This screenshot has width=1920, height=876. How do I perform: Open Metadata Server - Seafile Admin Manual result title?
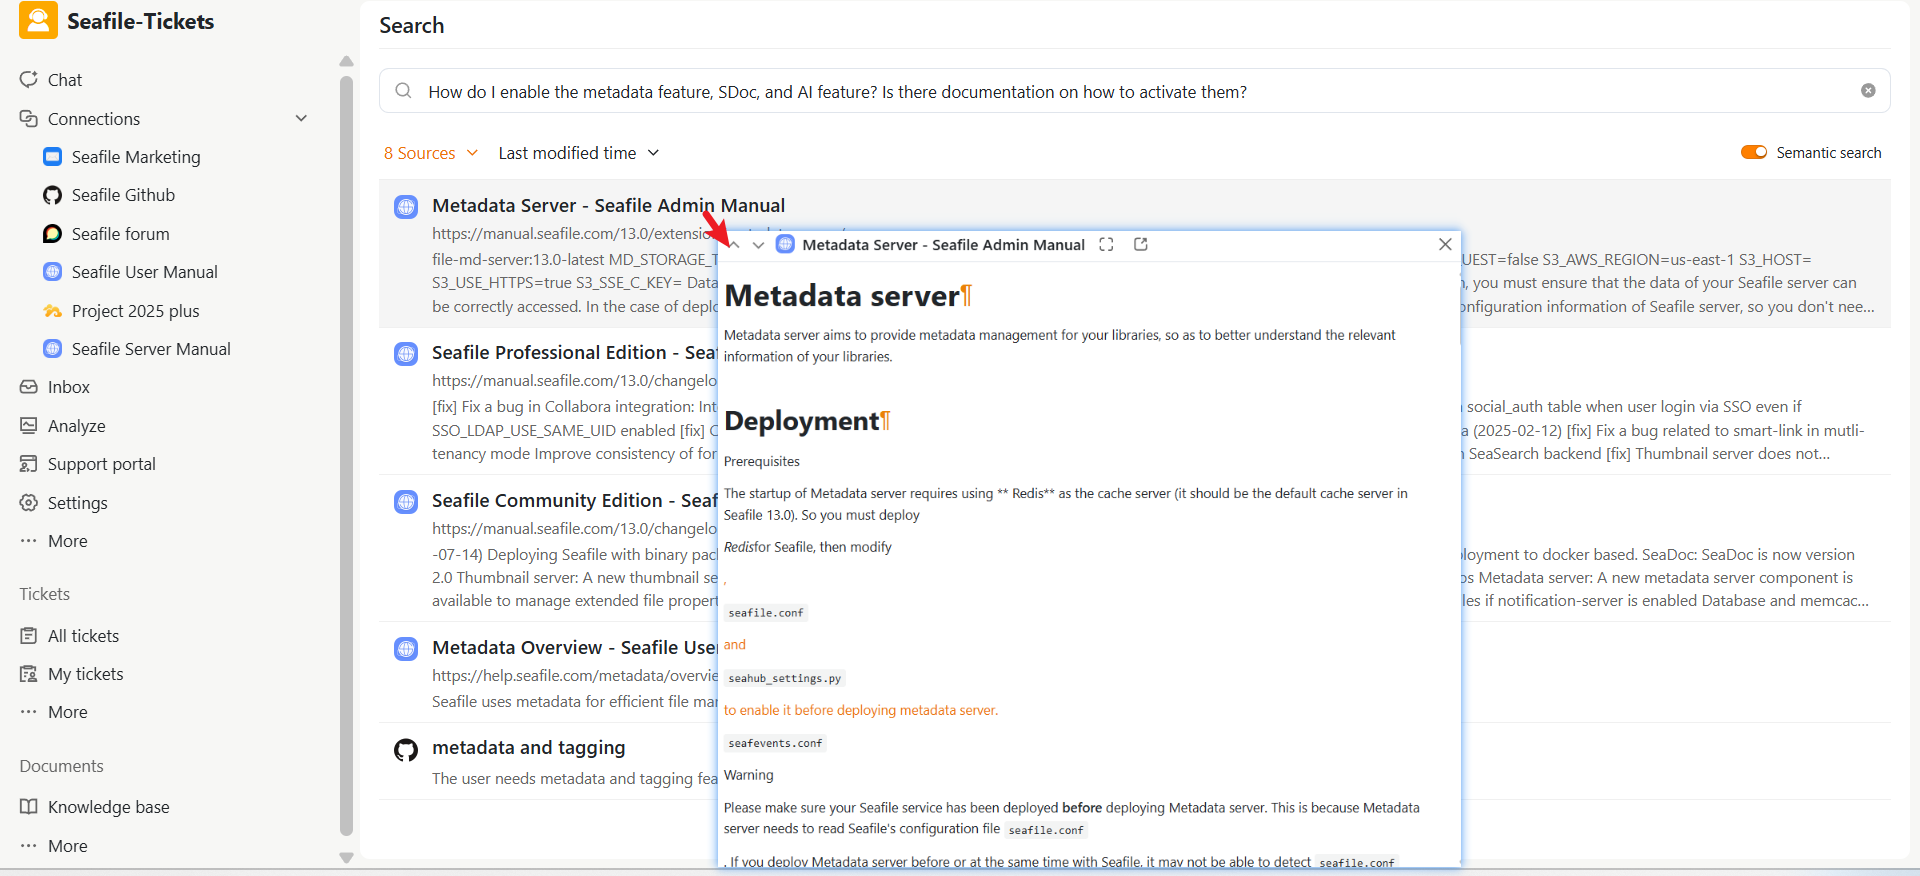608,205
